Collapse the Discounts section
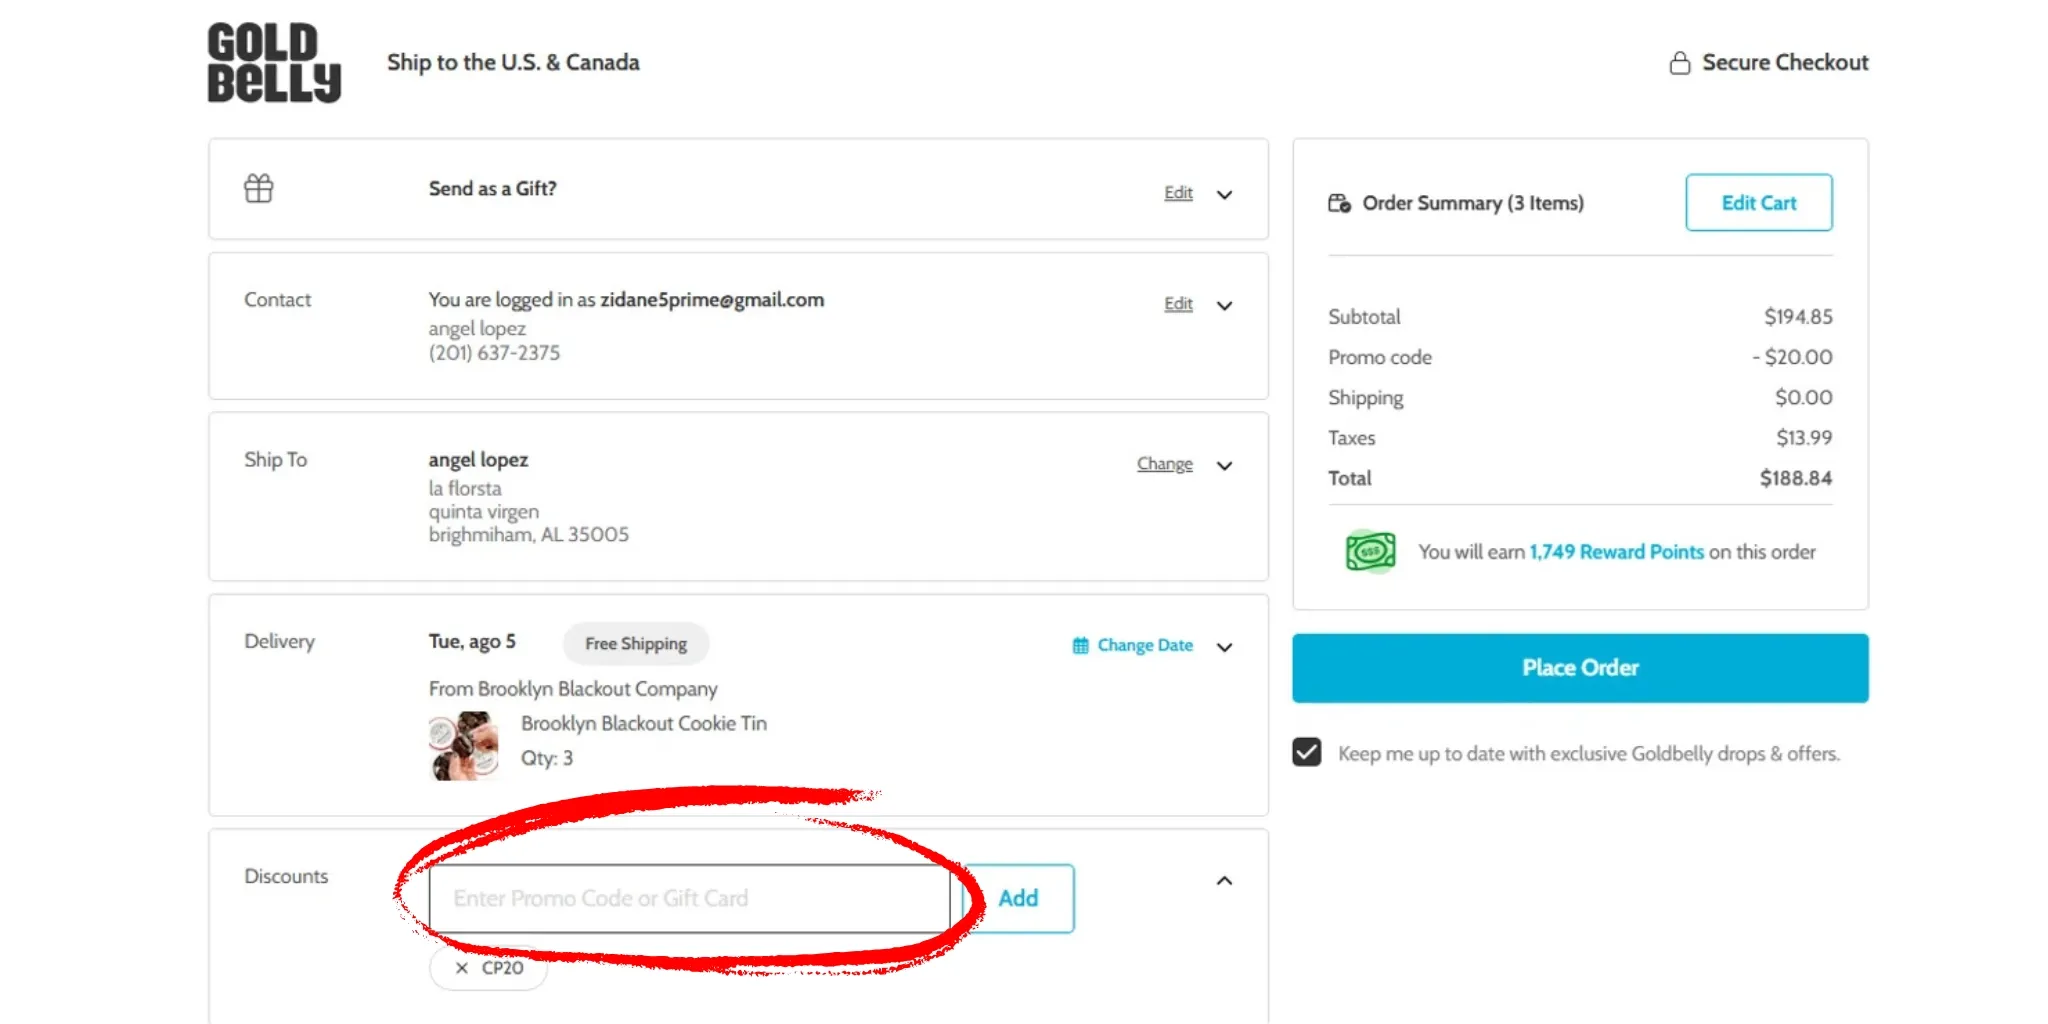Screen dimensions: 2048x1024 pyautogui.click(x=1224, y=881)
